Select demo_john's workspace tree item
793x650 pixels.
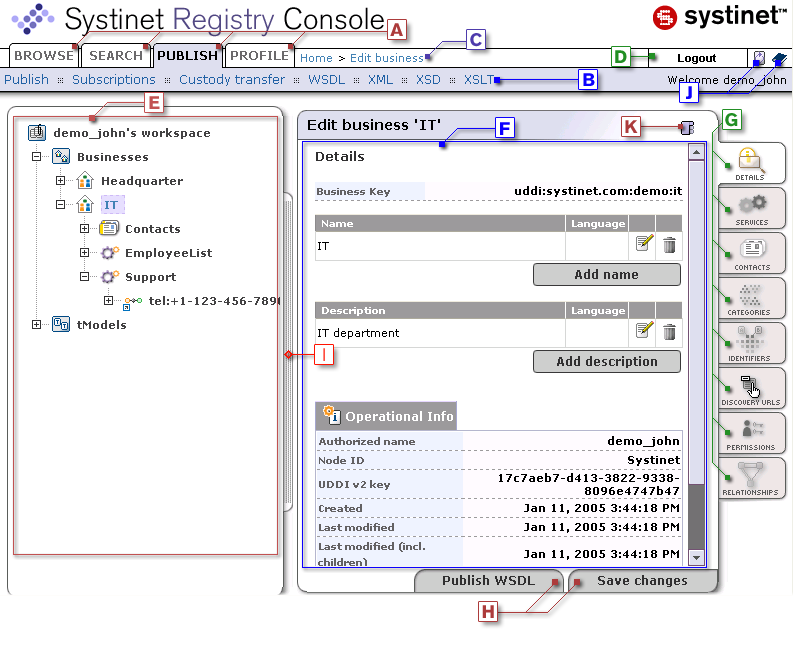[x=132, y=133]
